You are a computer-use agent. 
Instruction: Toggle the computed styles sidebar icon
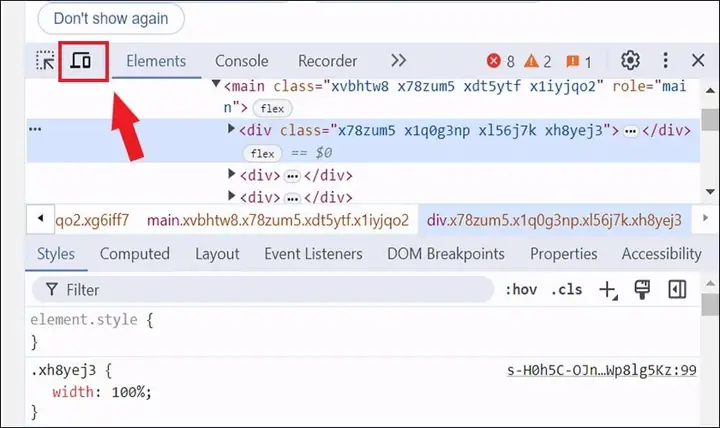point(677,290)
